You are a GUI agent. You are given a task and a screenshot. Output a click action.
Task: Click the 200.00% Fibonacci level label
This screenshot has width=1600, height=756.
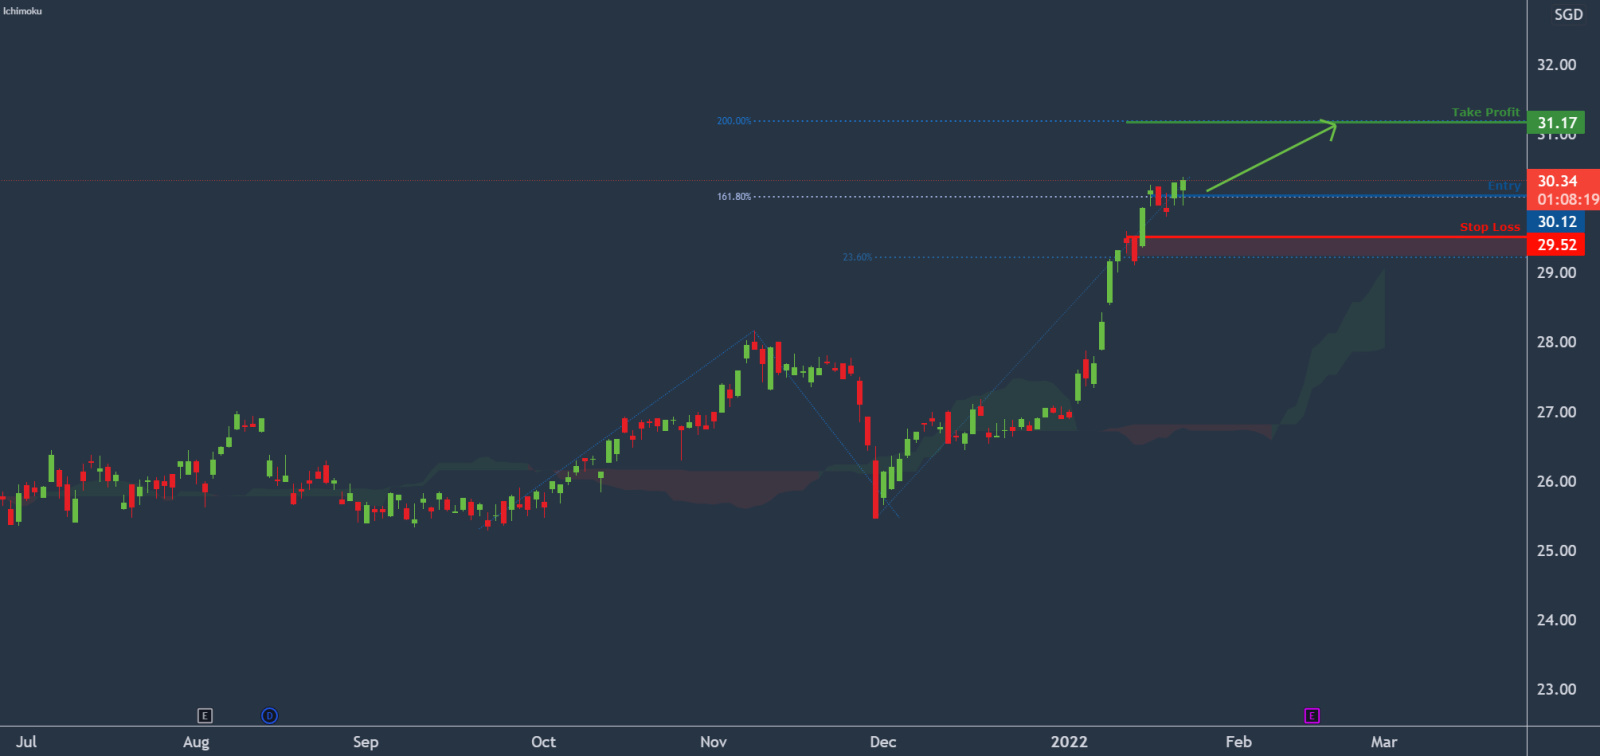[733, 121]
